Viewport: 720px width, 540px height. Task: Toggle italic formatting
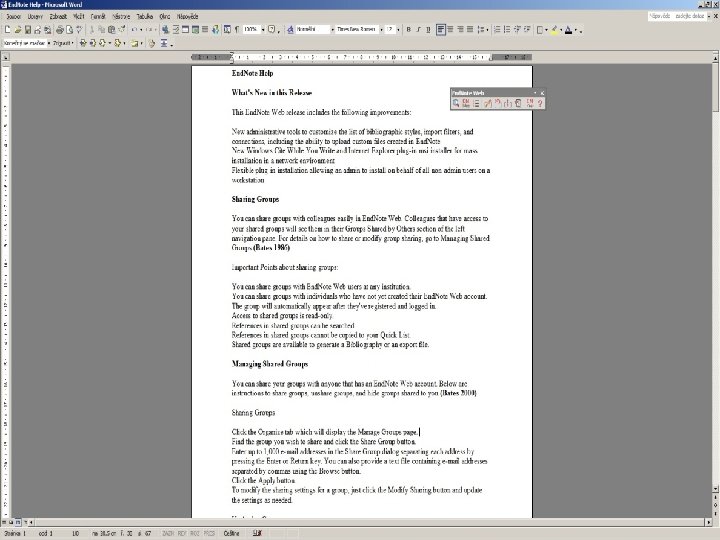[418, 30]
